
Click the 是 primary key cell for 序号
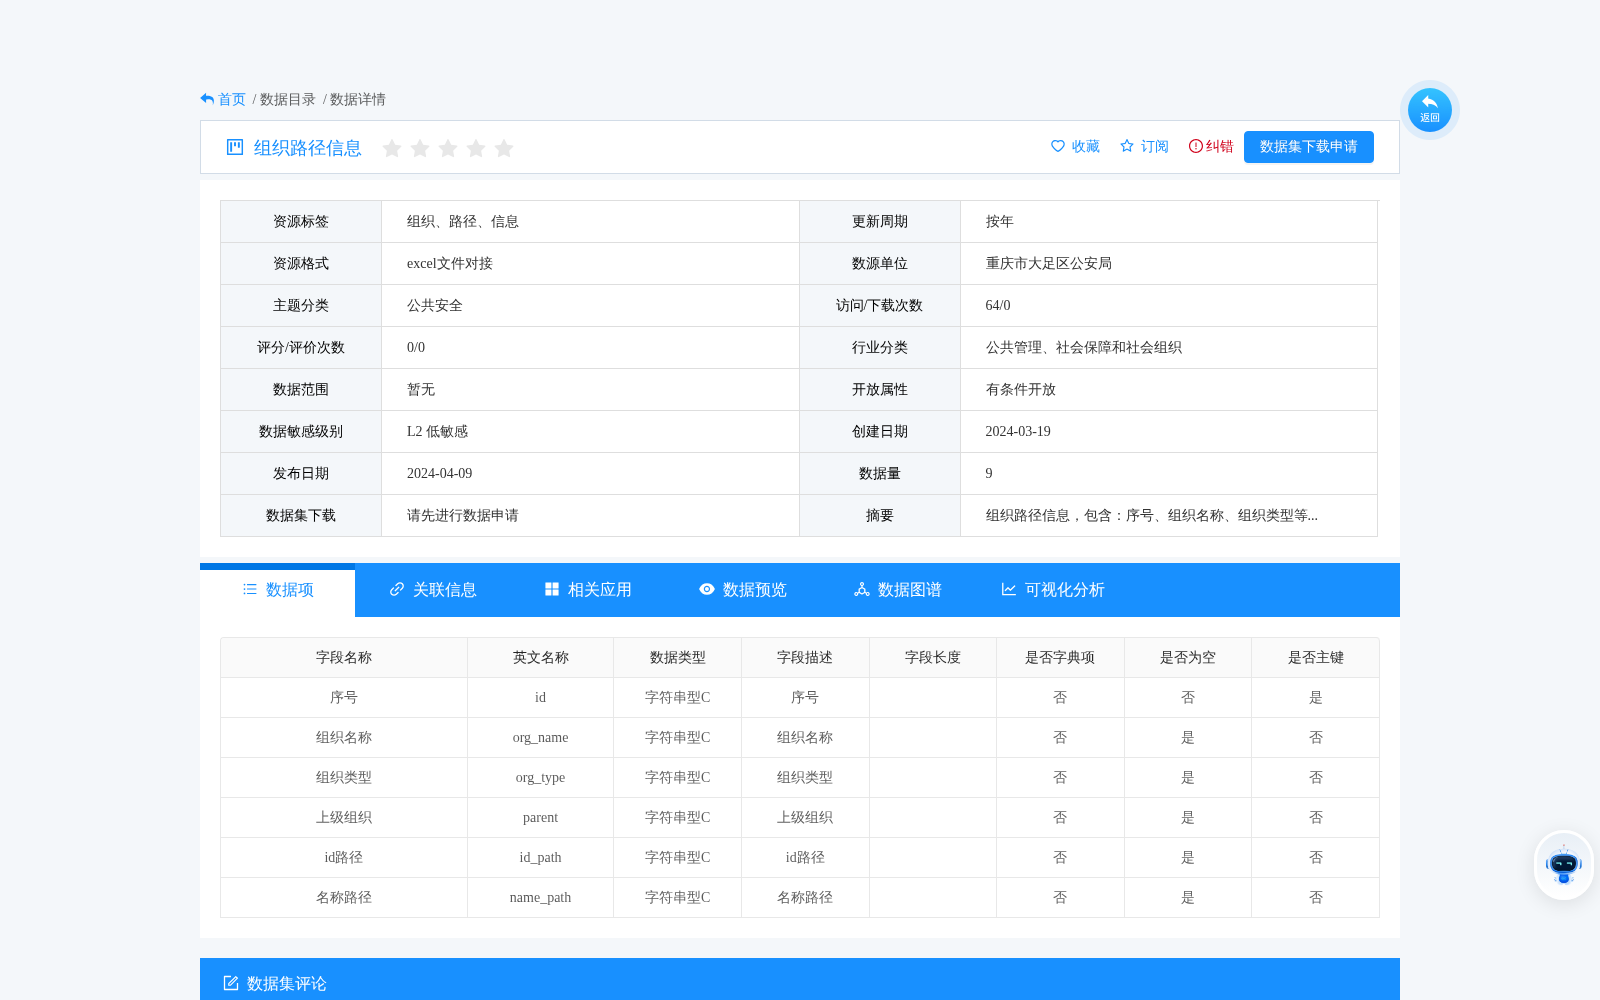(x=1316, y=698)
